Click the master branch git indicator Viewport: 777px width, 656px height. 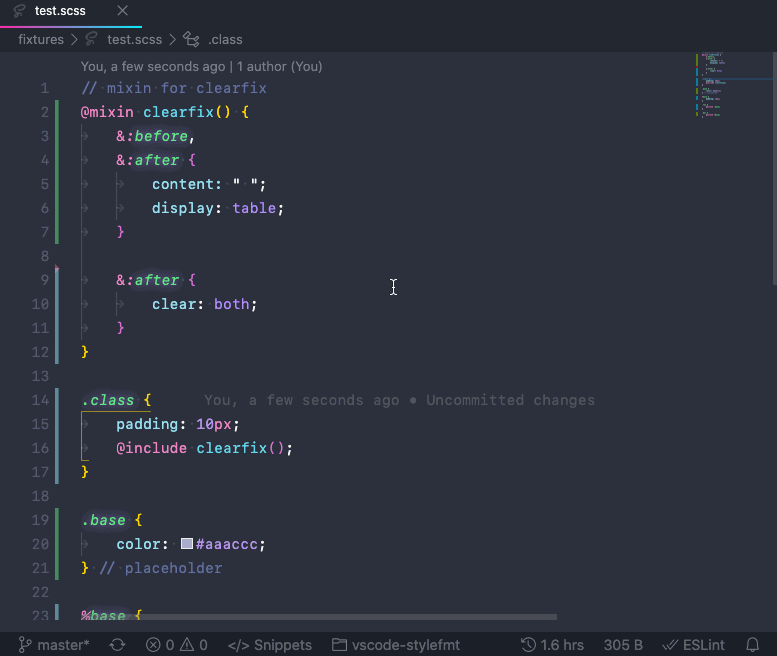54,645
